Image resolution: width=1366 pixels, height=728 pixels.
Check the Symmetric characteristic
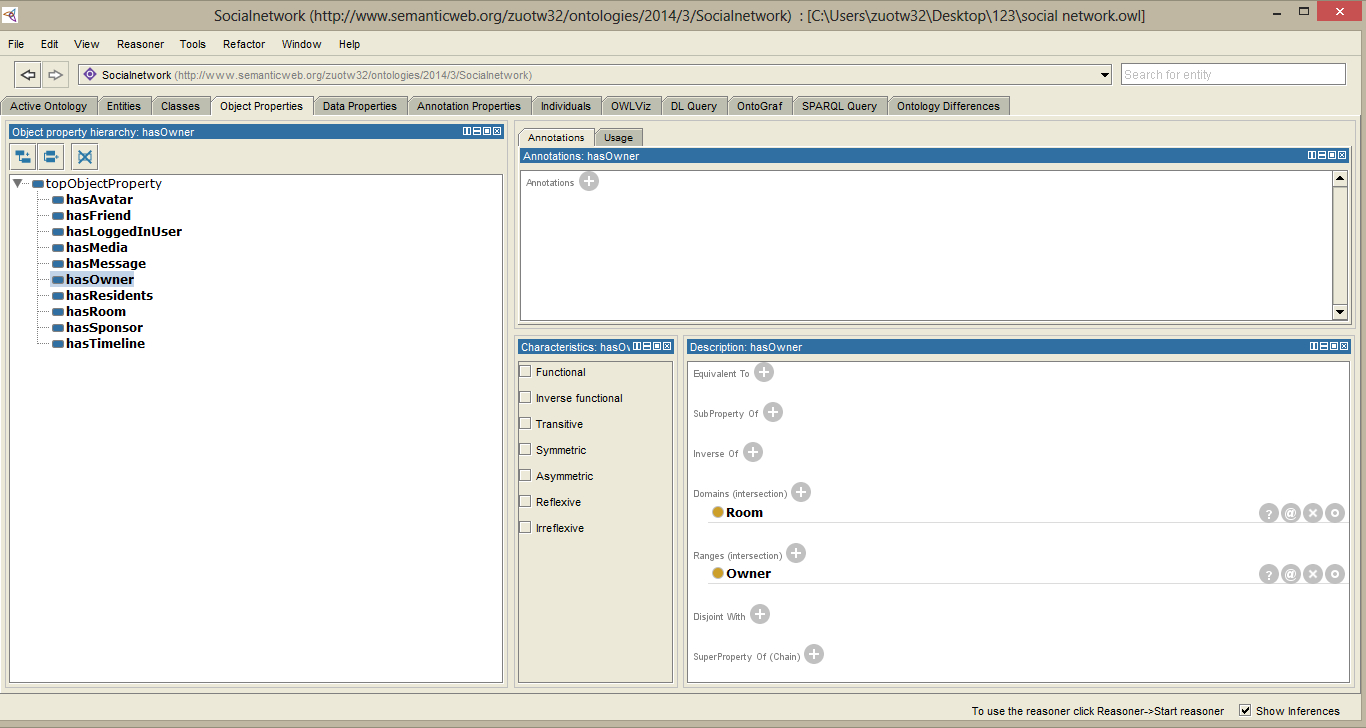(525, 449)
